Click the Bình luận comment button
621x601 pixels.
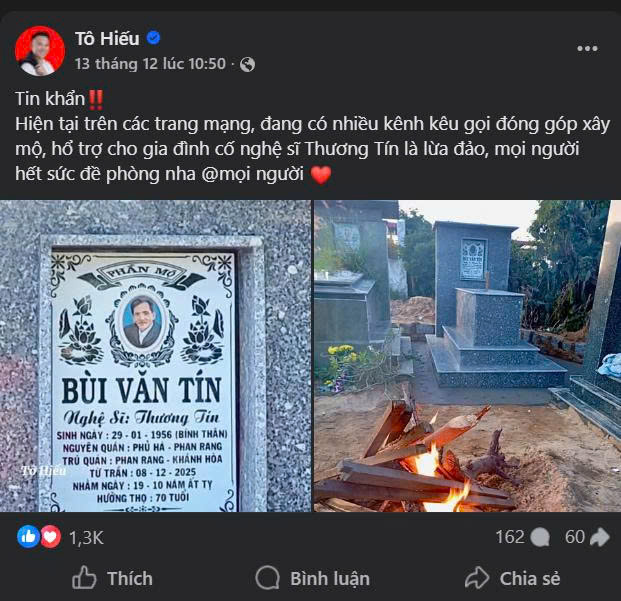pyautogui.click(x=313, y=578)
